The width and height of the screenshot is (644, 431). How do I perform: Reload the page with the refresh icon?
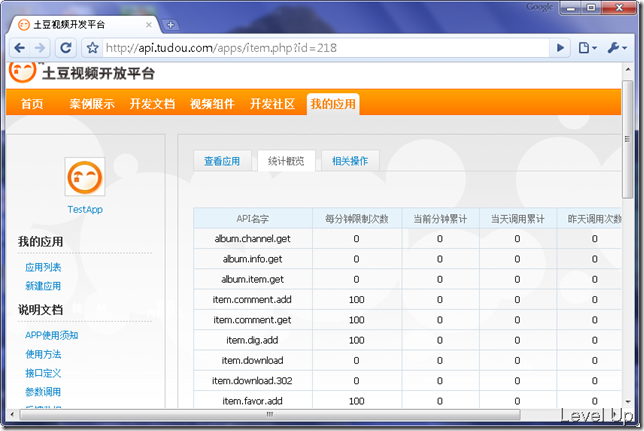(66, 48)
